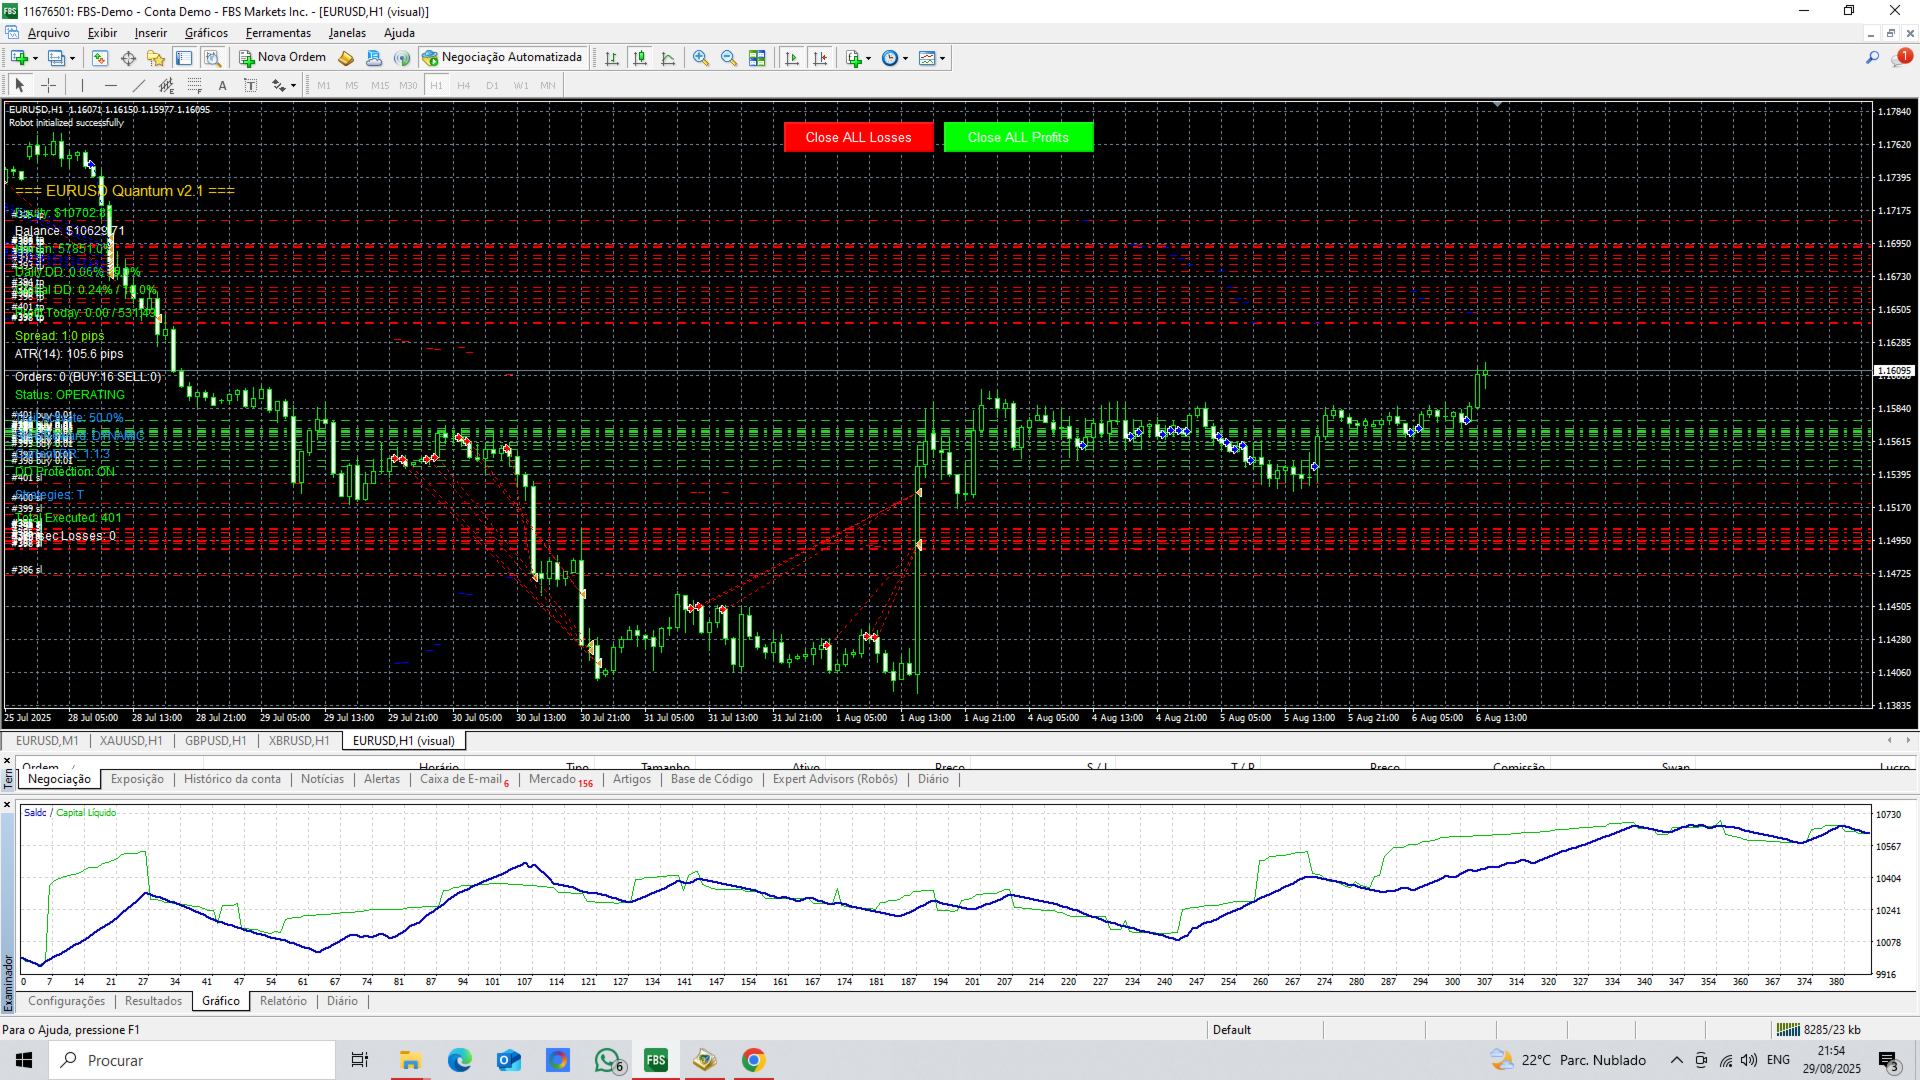Open the Expert Advisors (Robôs) tab
Viewport: 1920px width, 1080px height.
tap(835, 779)
